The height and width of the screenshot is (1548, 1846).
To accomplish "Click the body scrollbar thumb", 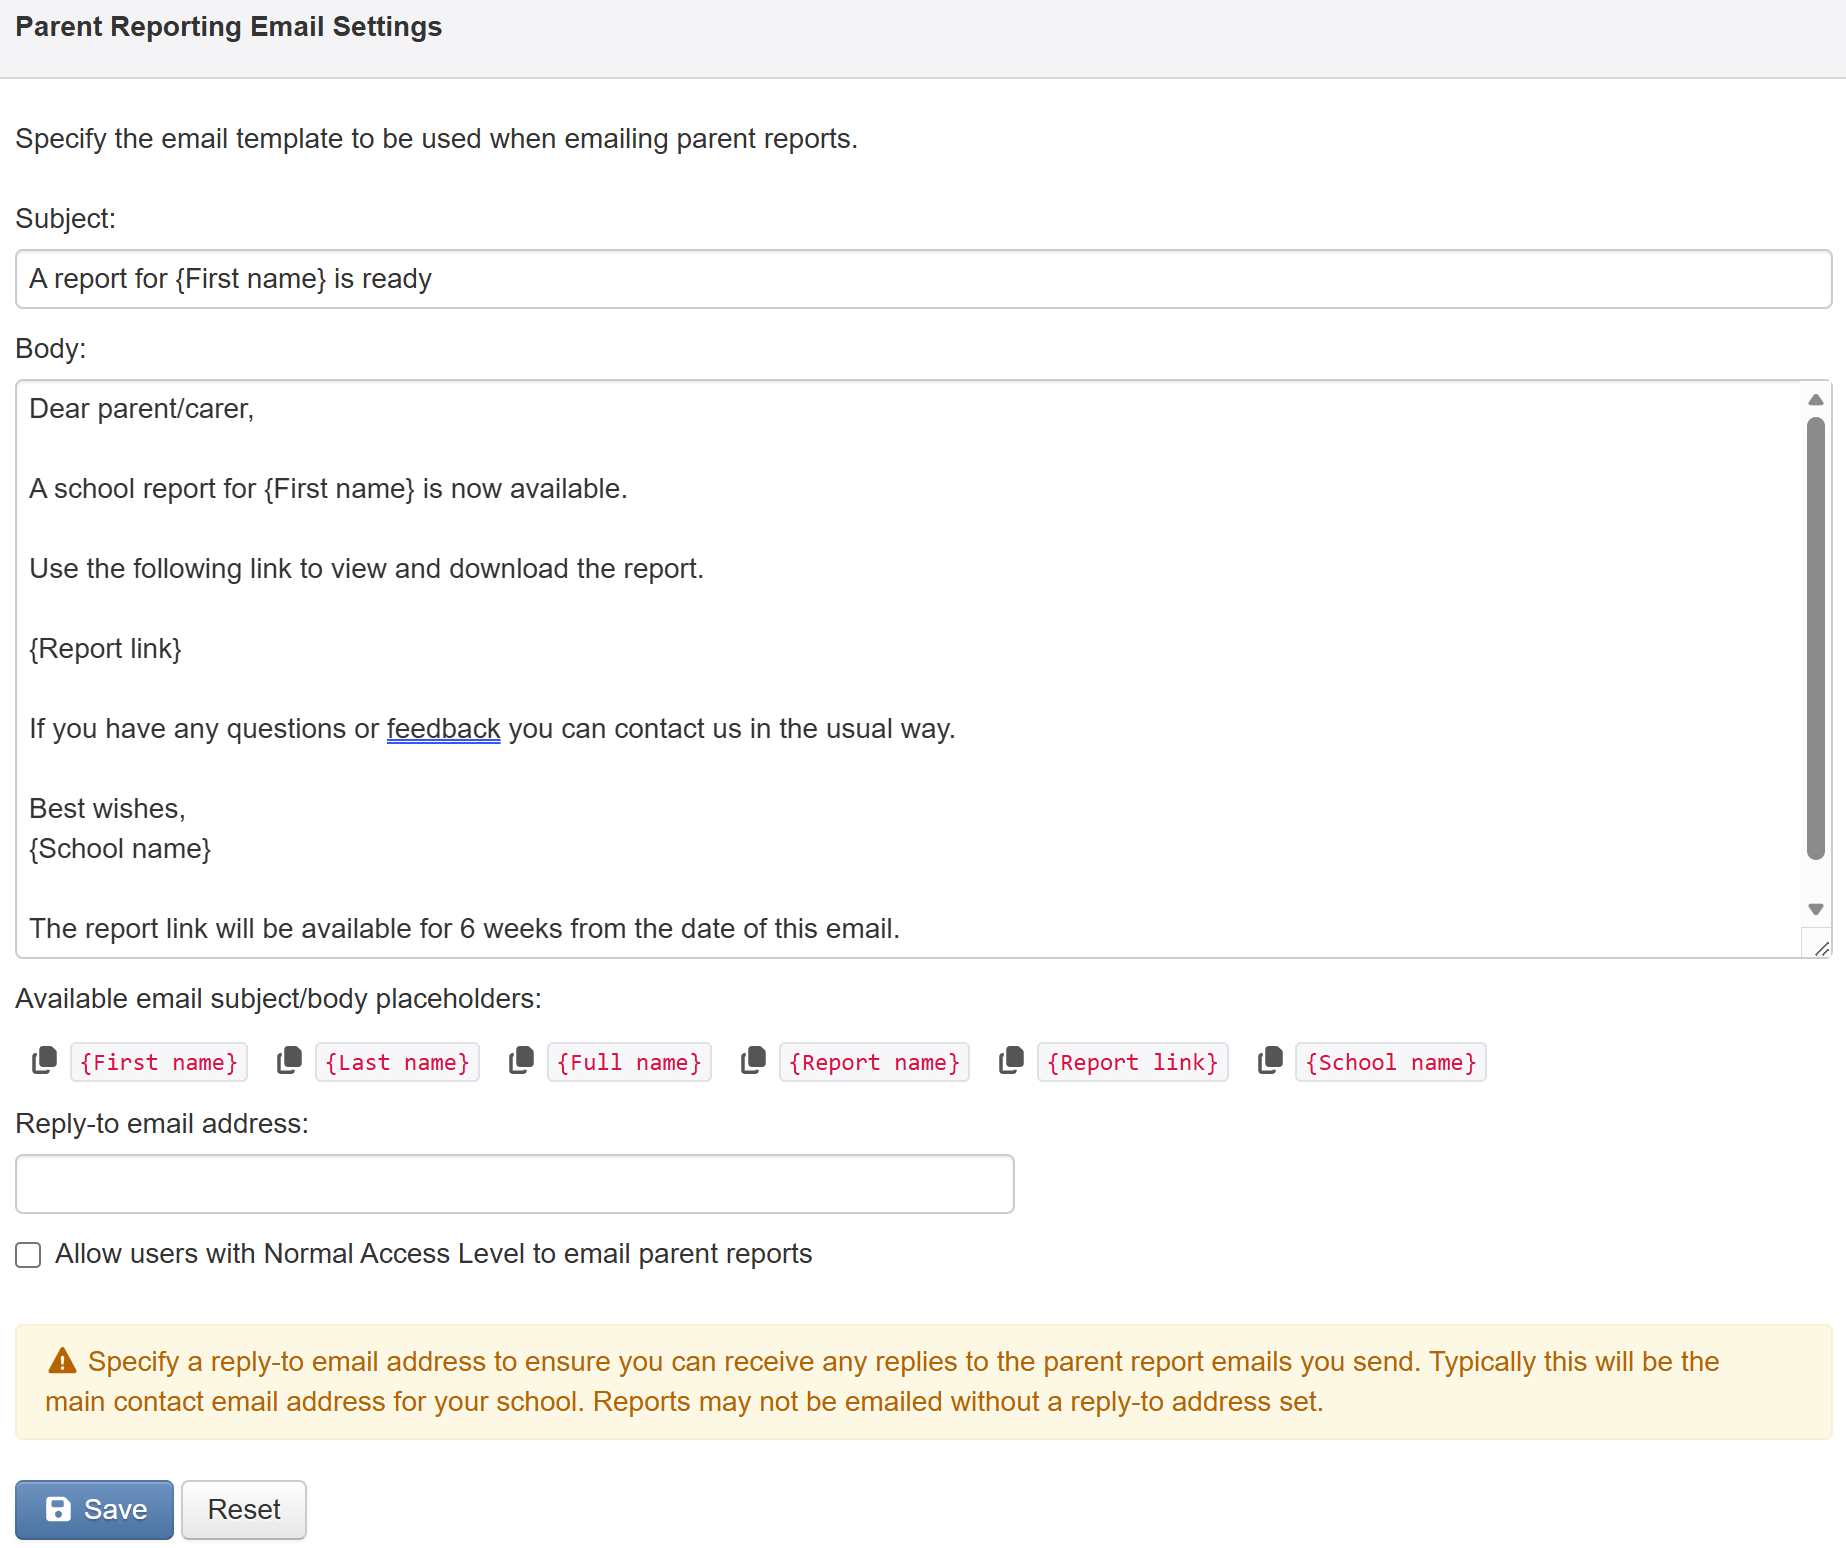I will pyautogui.click(x=1816, y=638).
